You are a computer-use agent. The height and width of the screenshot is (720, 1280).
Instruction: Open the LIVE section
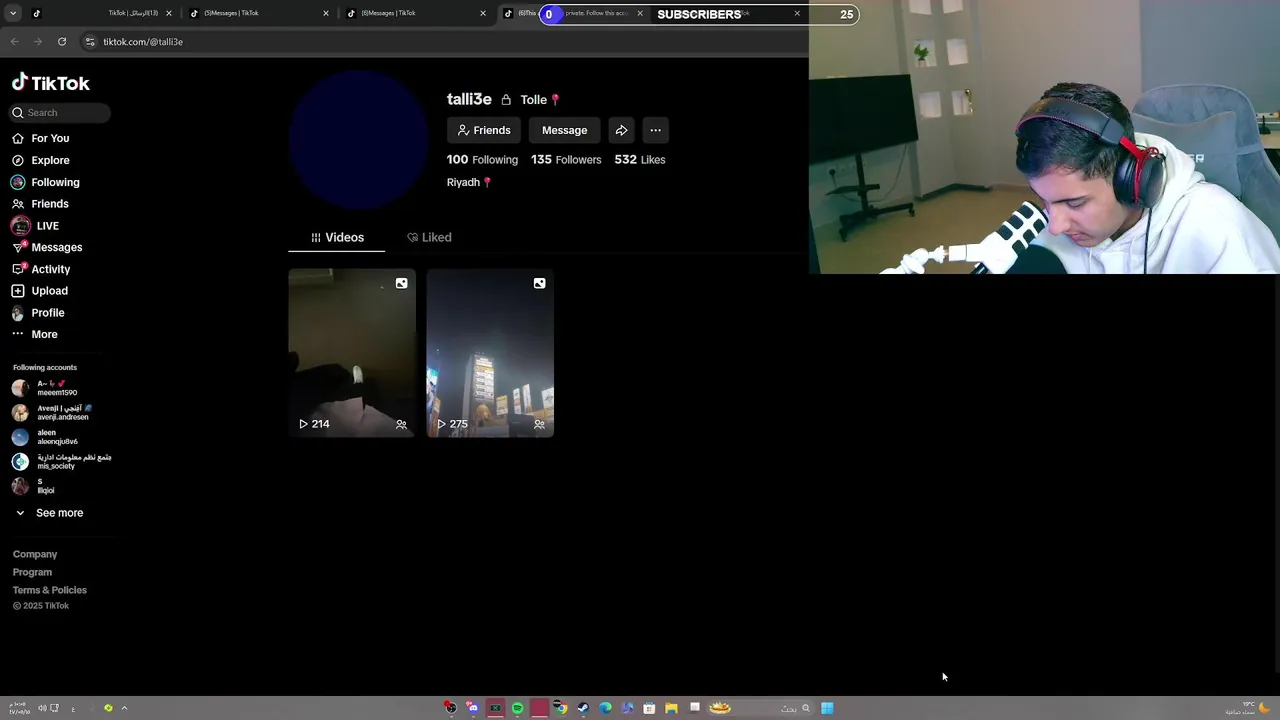point(47,226)
